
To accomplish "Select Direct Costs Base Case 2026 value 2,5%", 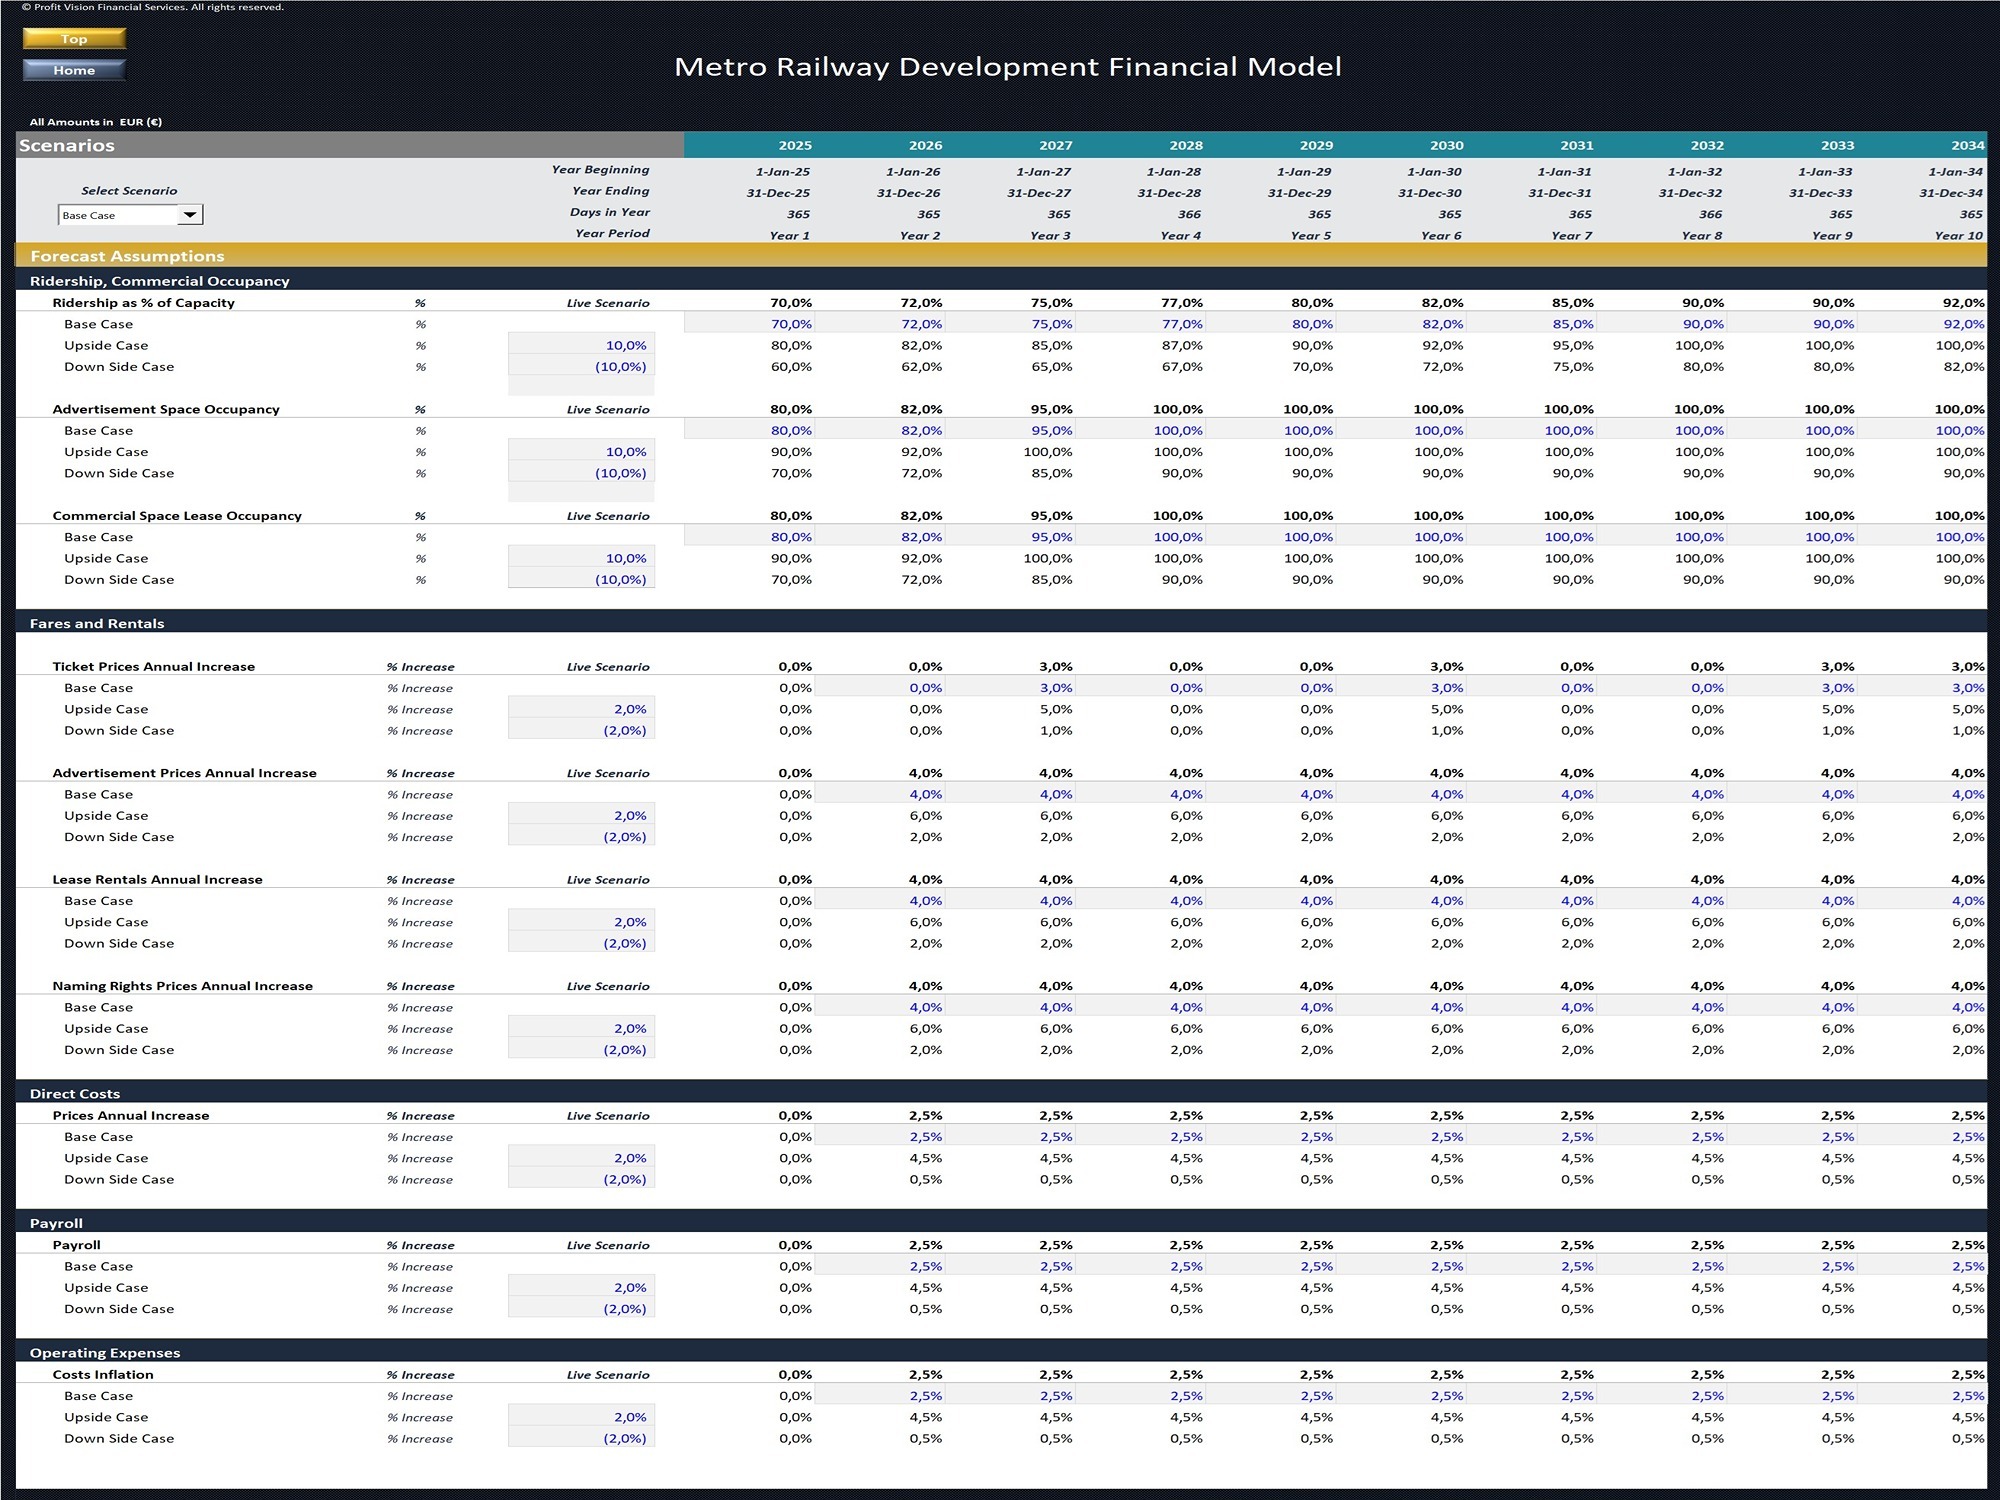I will coord(879,1137).
